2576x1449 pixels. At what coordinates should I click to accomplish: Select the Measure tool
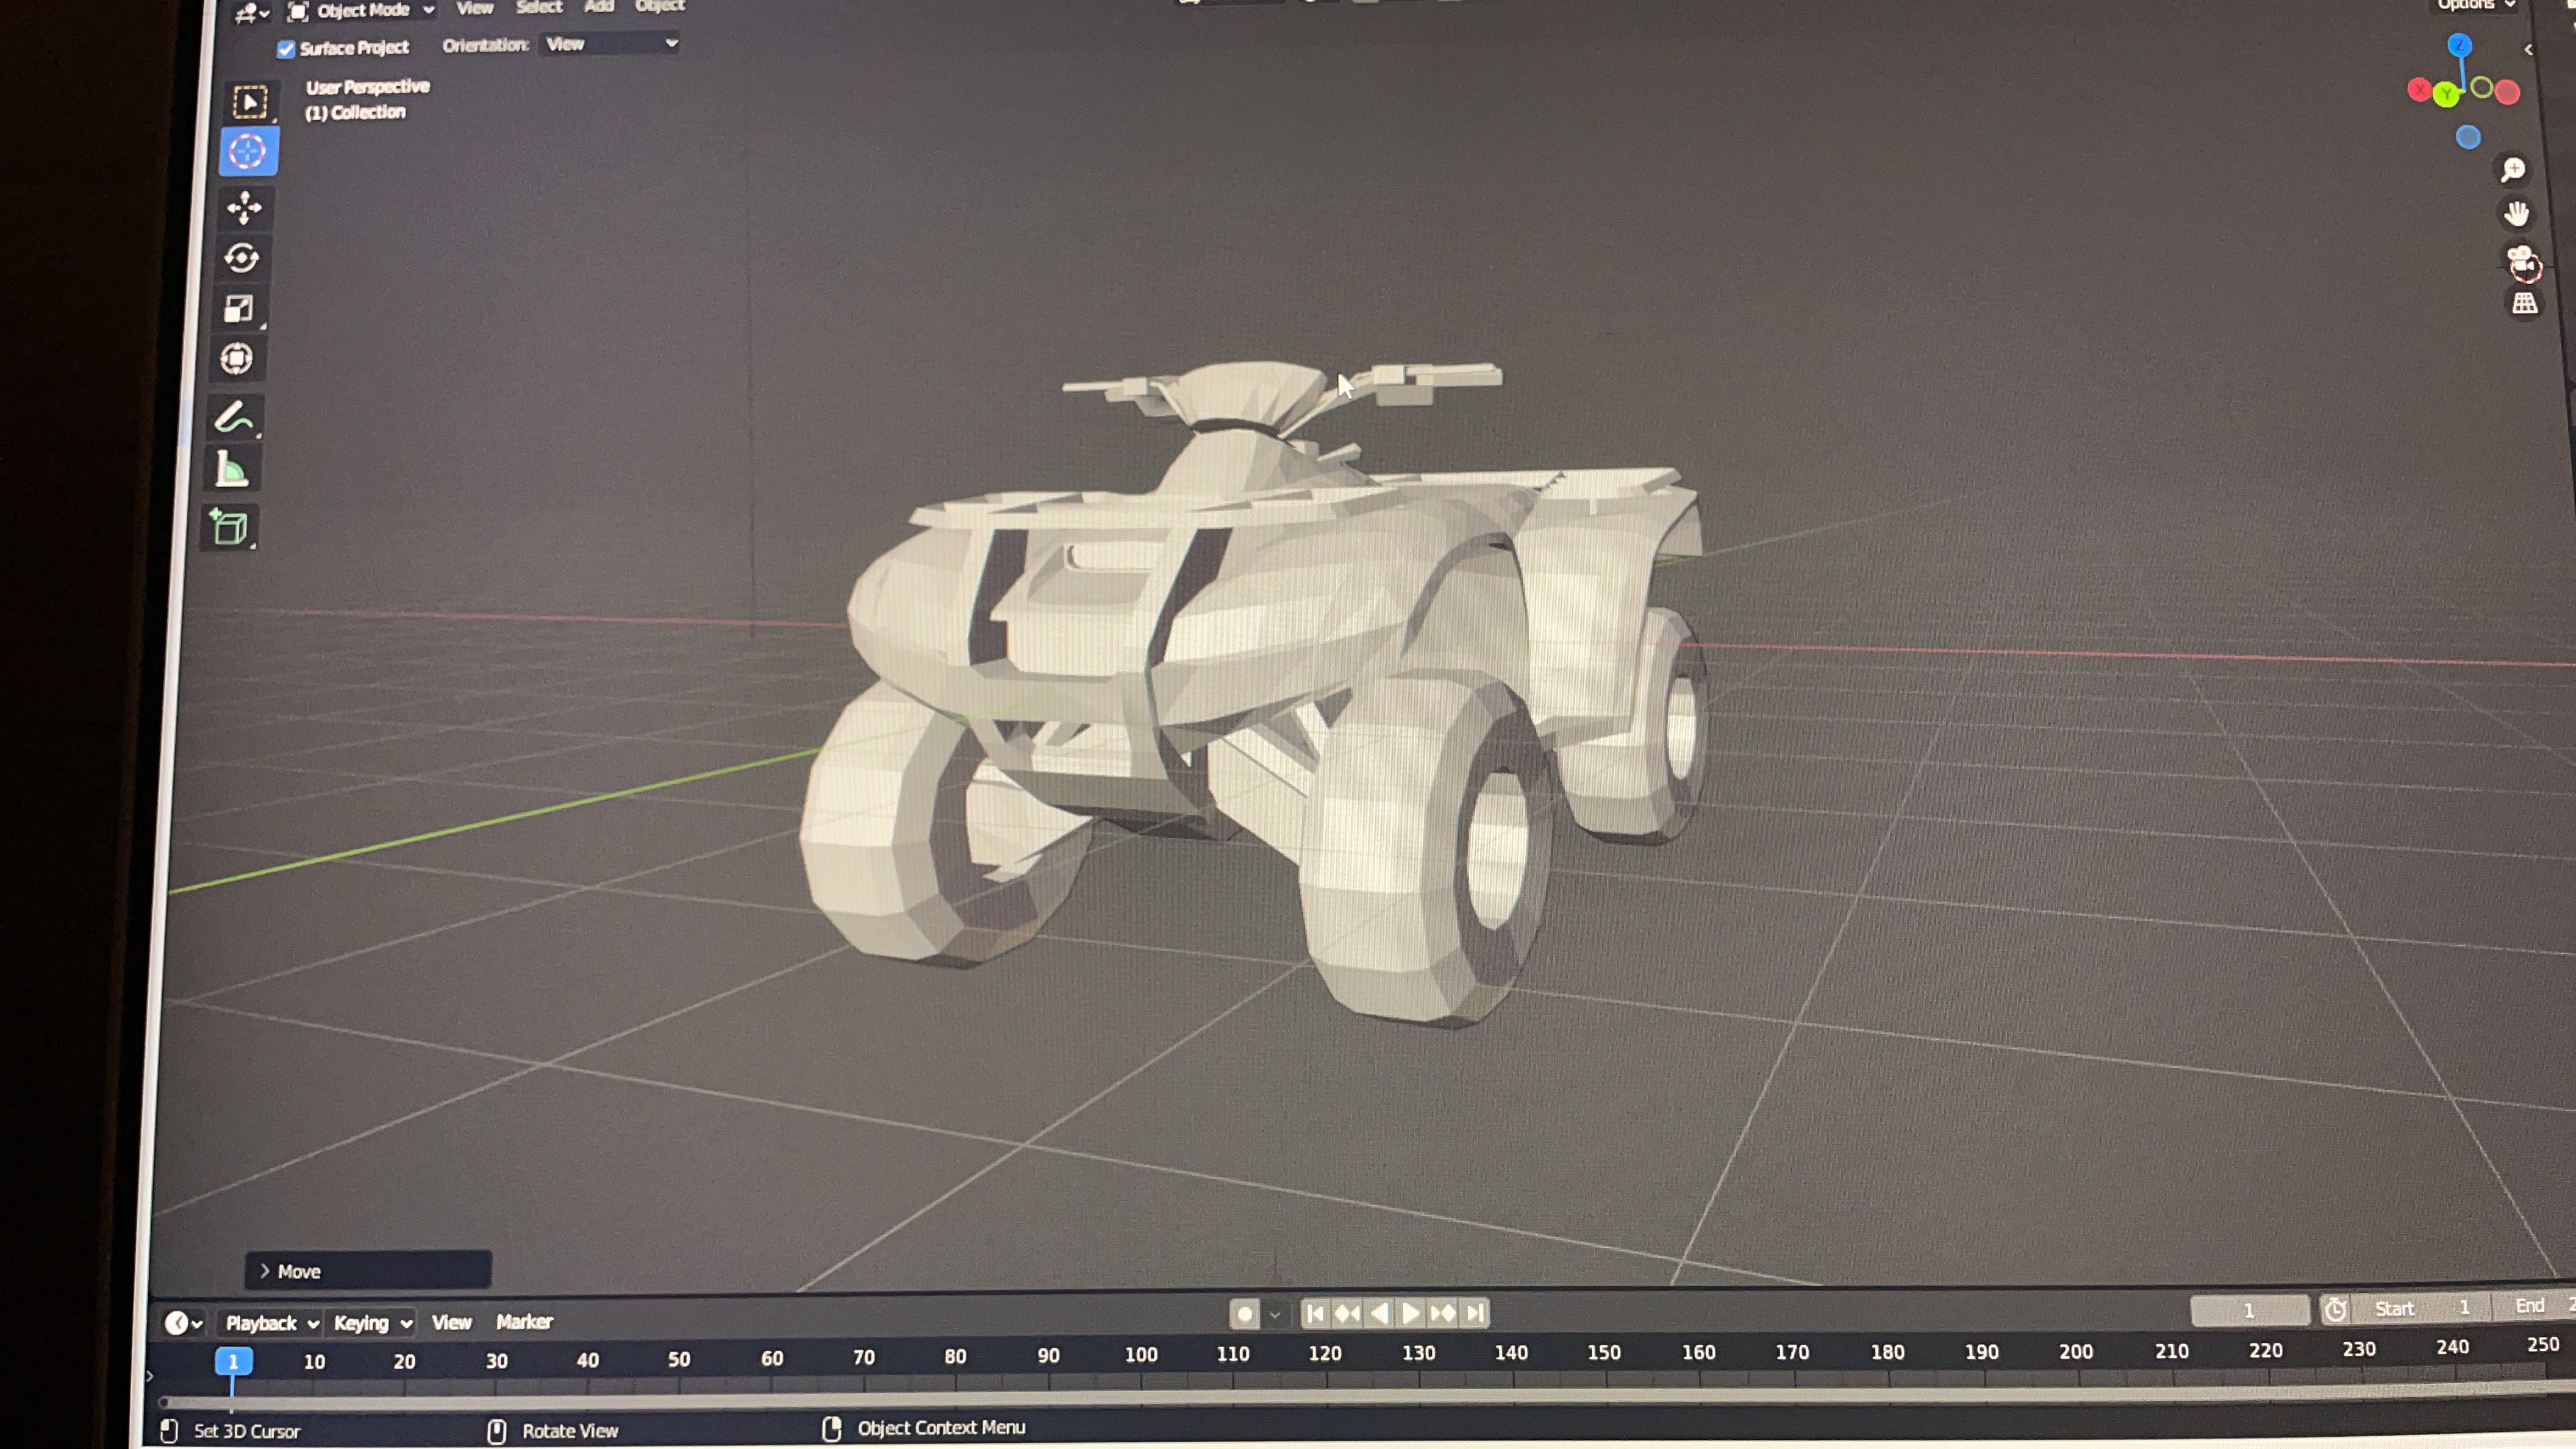tap(231, 468)
